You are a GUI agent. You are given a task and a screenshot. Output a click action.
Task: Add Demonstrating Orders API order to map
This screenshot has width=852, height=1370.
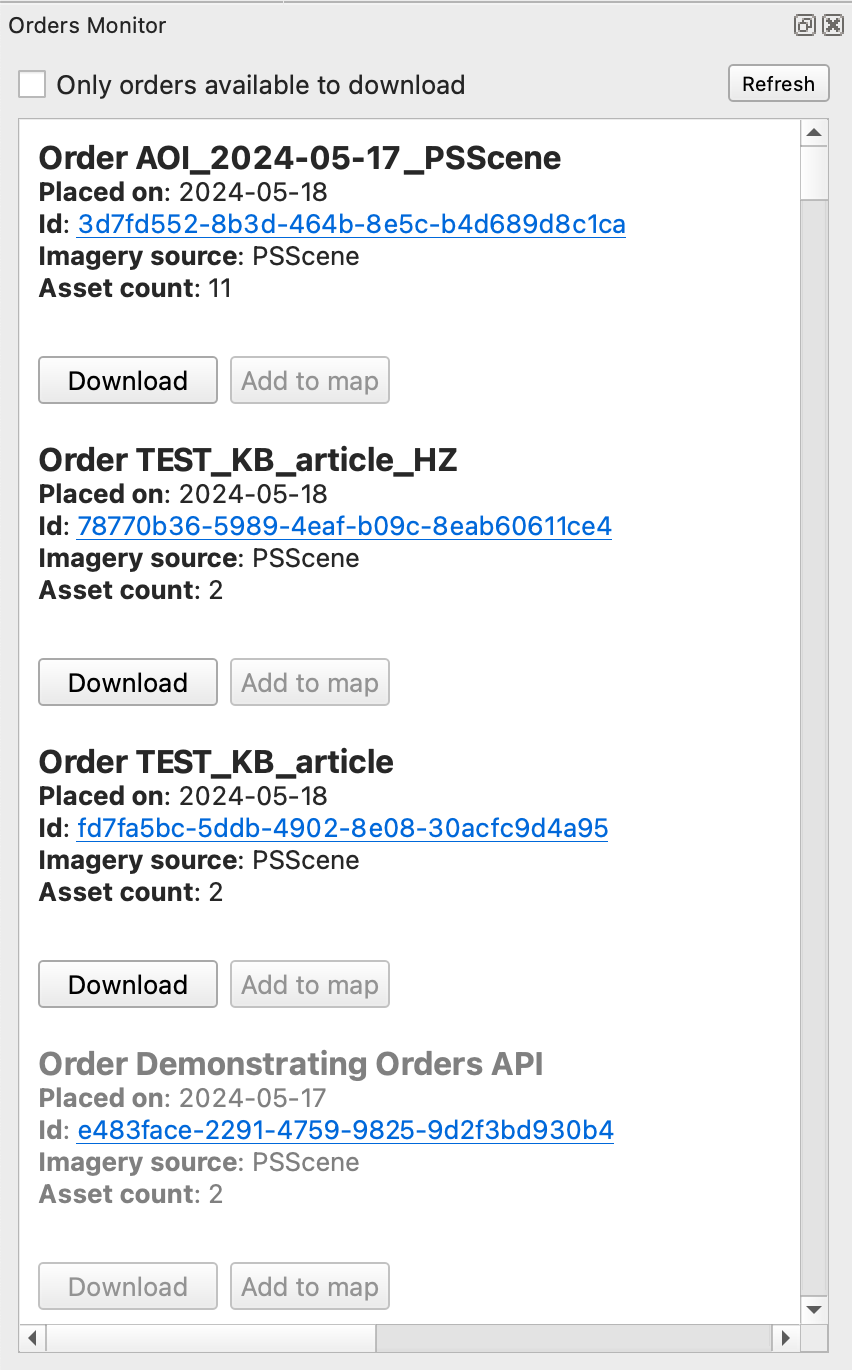(x=310, y=1287)
